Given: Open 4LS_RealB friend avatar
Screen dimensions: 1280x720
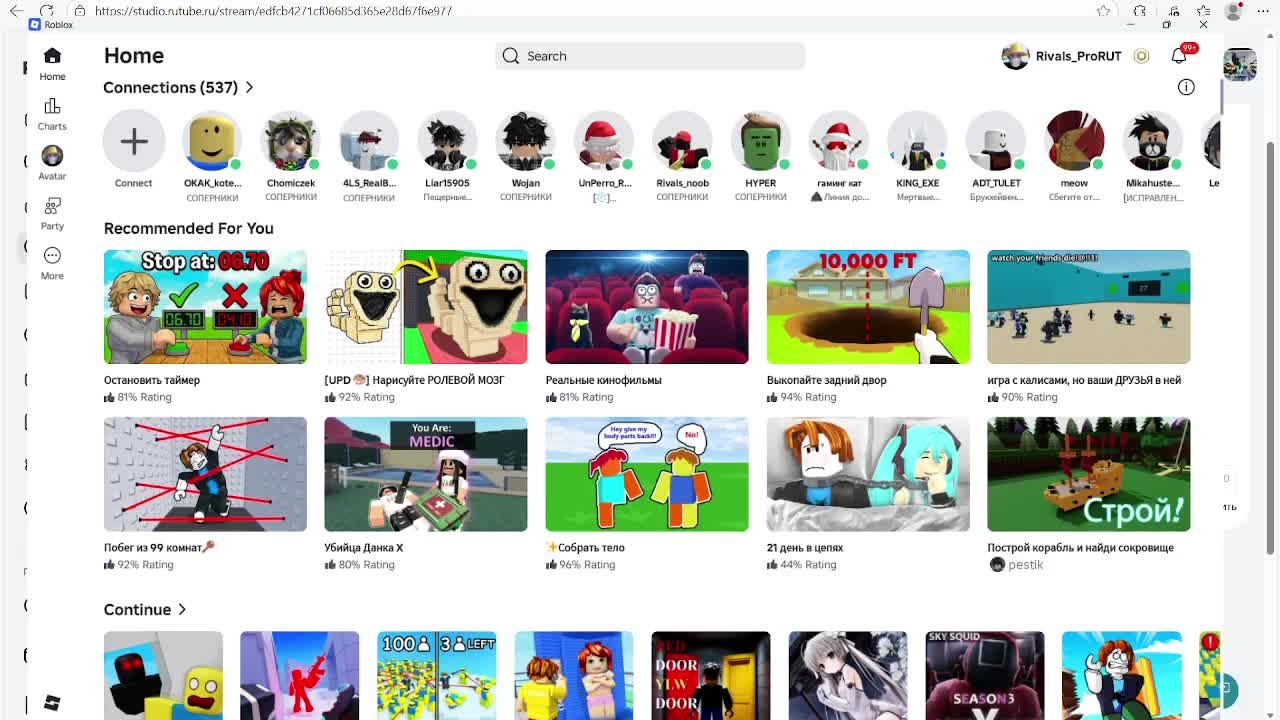Looking at the screenshot, I should pos(369,141).
